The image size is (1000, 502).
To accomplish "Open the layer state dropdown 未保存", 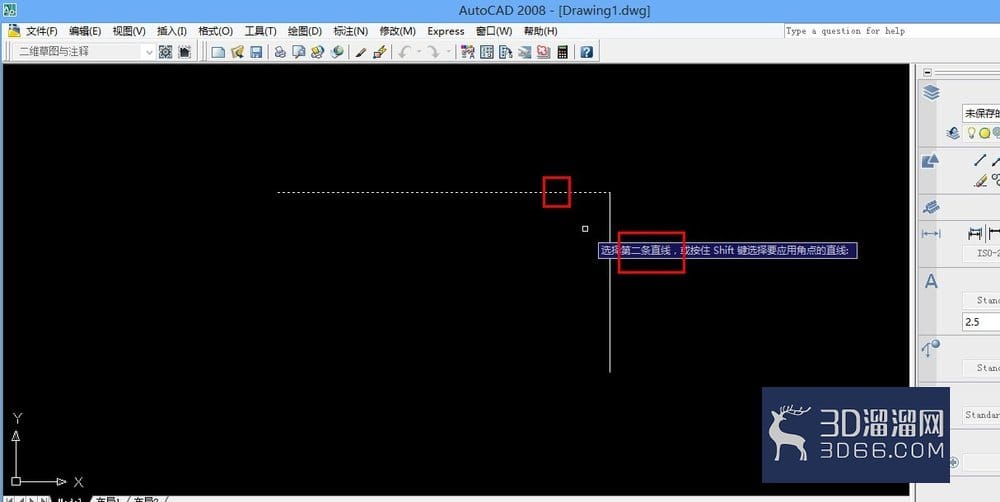I will tap(981, 114).
